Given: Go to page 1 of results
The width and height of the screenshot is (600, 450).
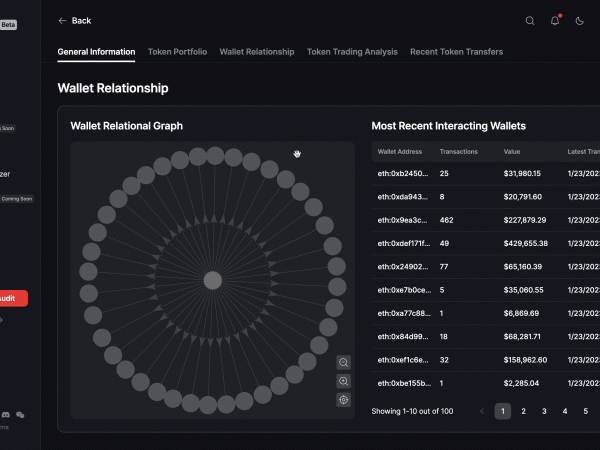Looking at the screenshot, I should [x=503, y=411].
